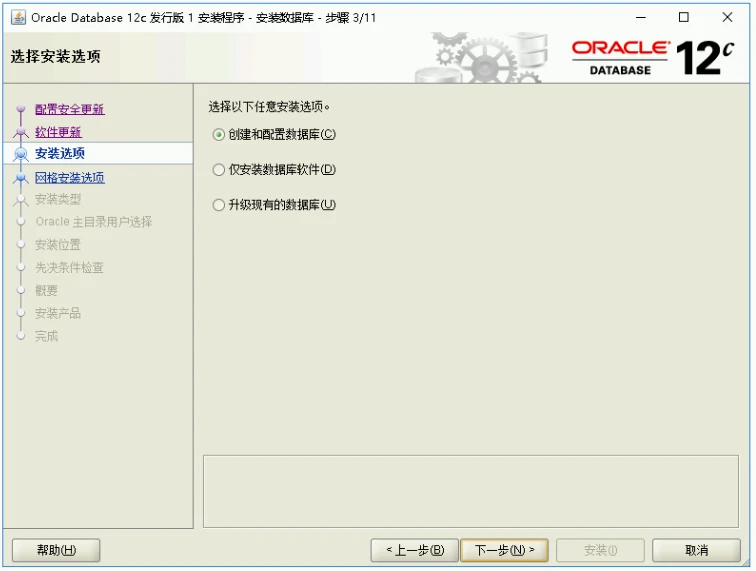This screenshot has width=756, height=571.
Task: Open the 配置安全更新 step link
Action: point(69,109)
